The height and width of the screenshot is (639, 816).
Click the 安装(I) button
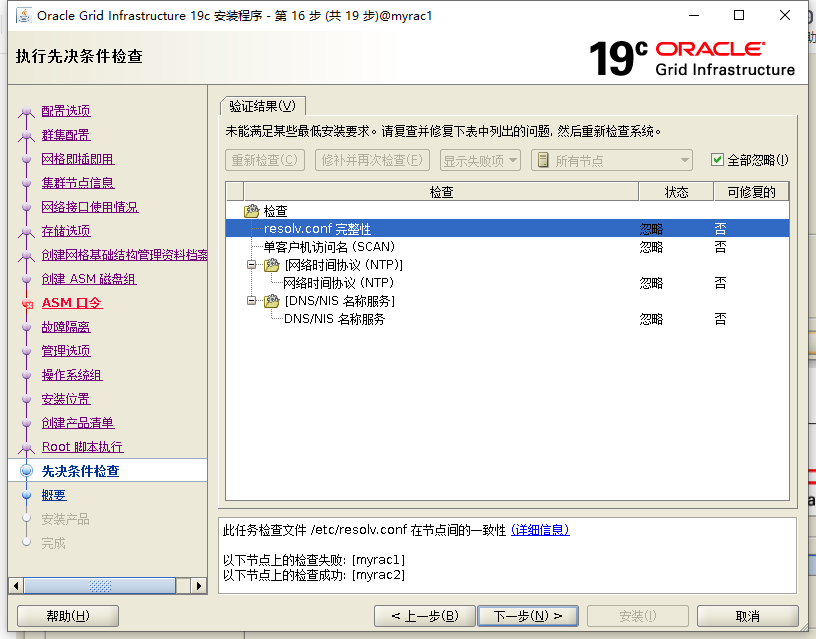tap(638, 616)
